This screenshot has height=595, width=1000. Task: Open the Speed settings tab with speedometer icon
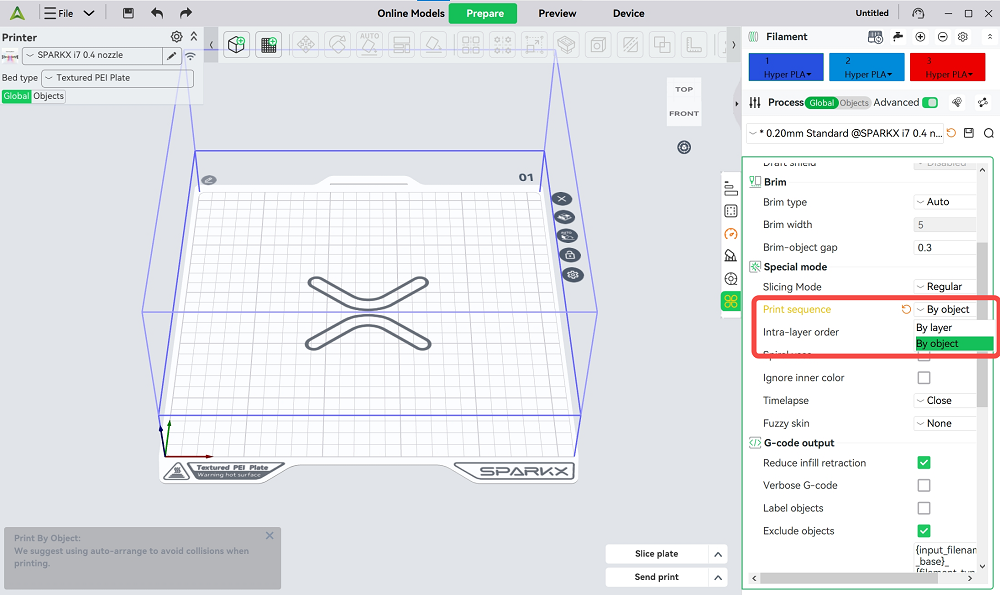(x=731, y=233)
